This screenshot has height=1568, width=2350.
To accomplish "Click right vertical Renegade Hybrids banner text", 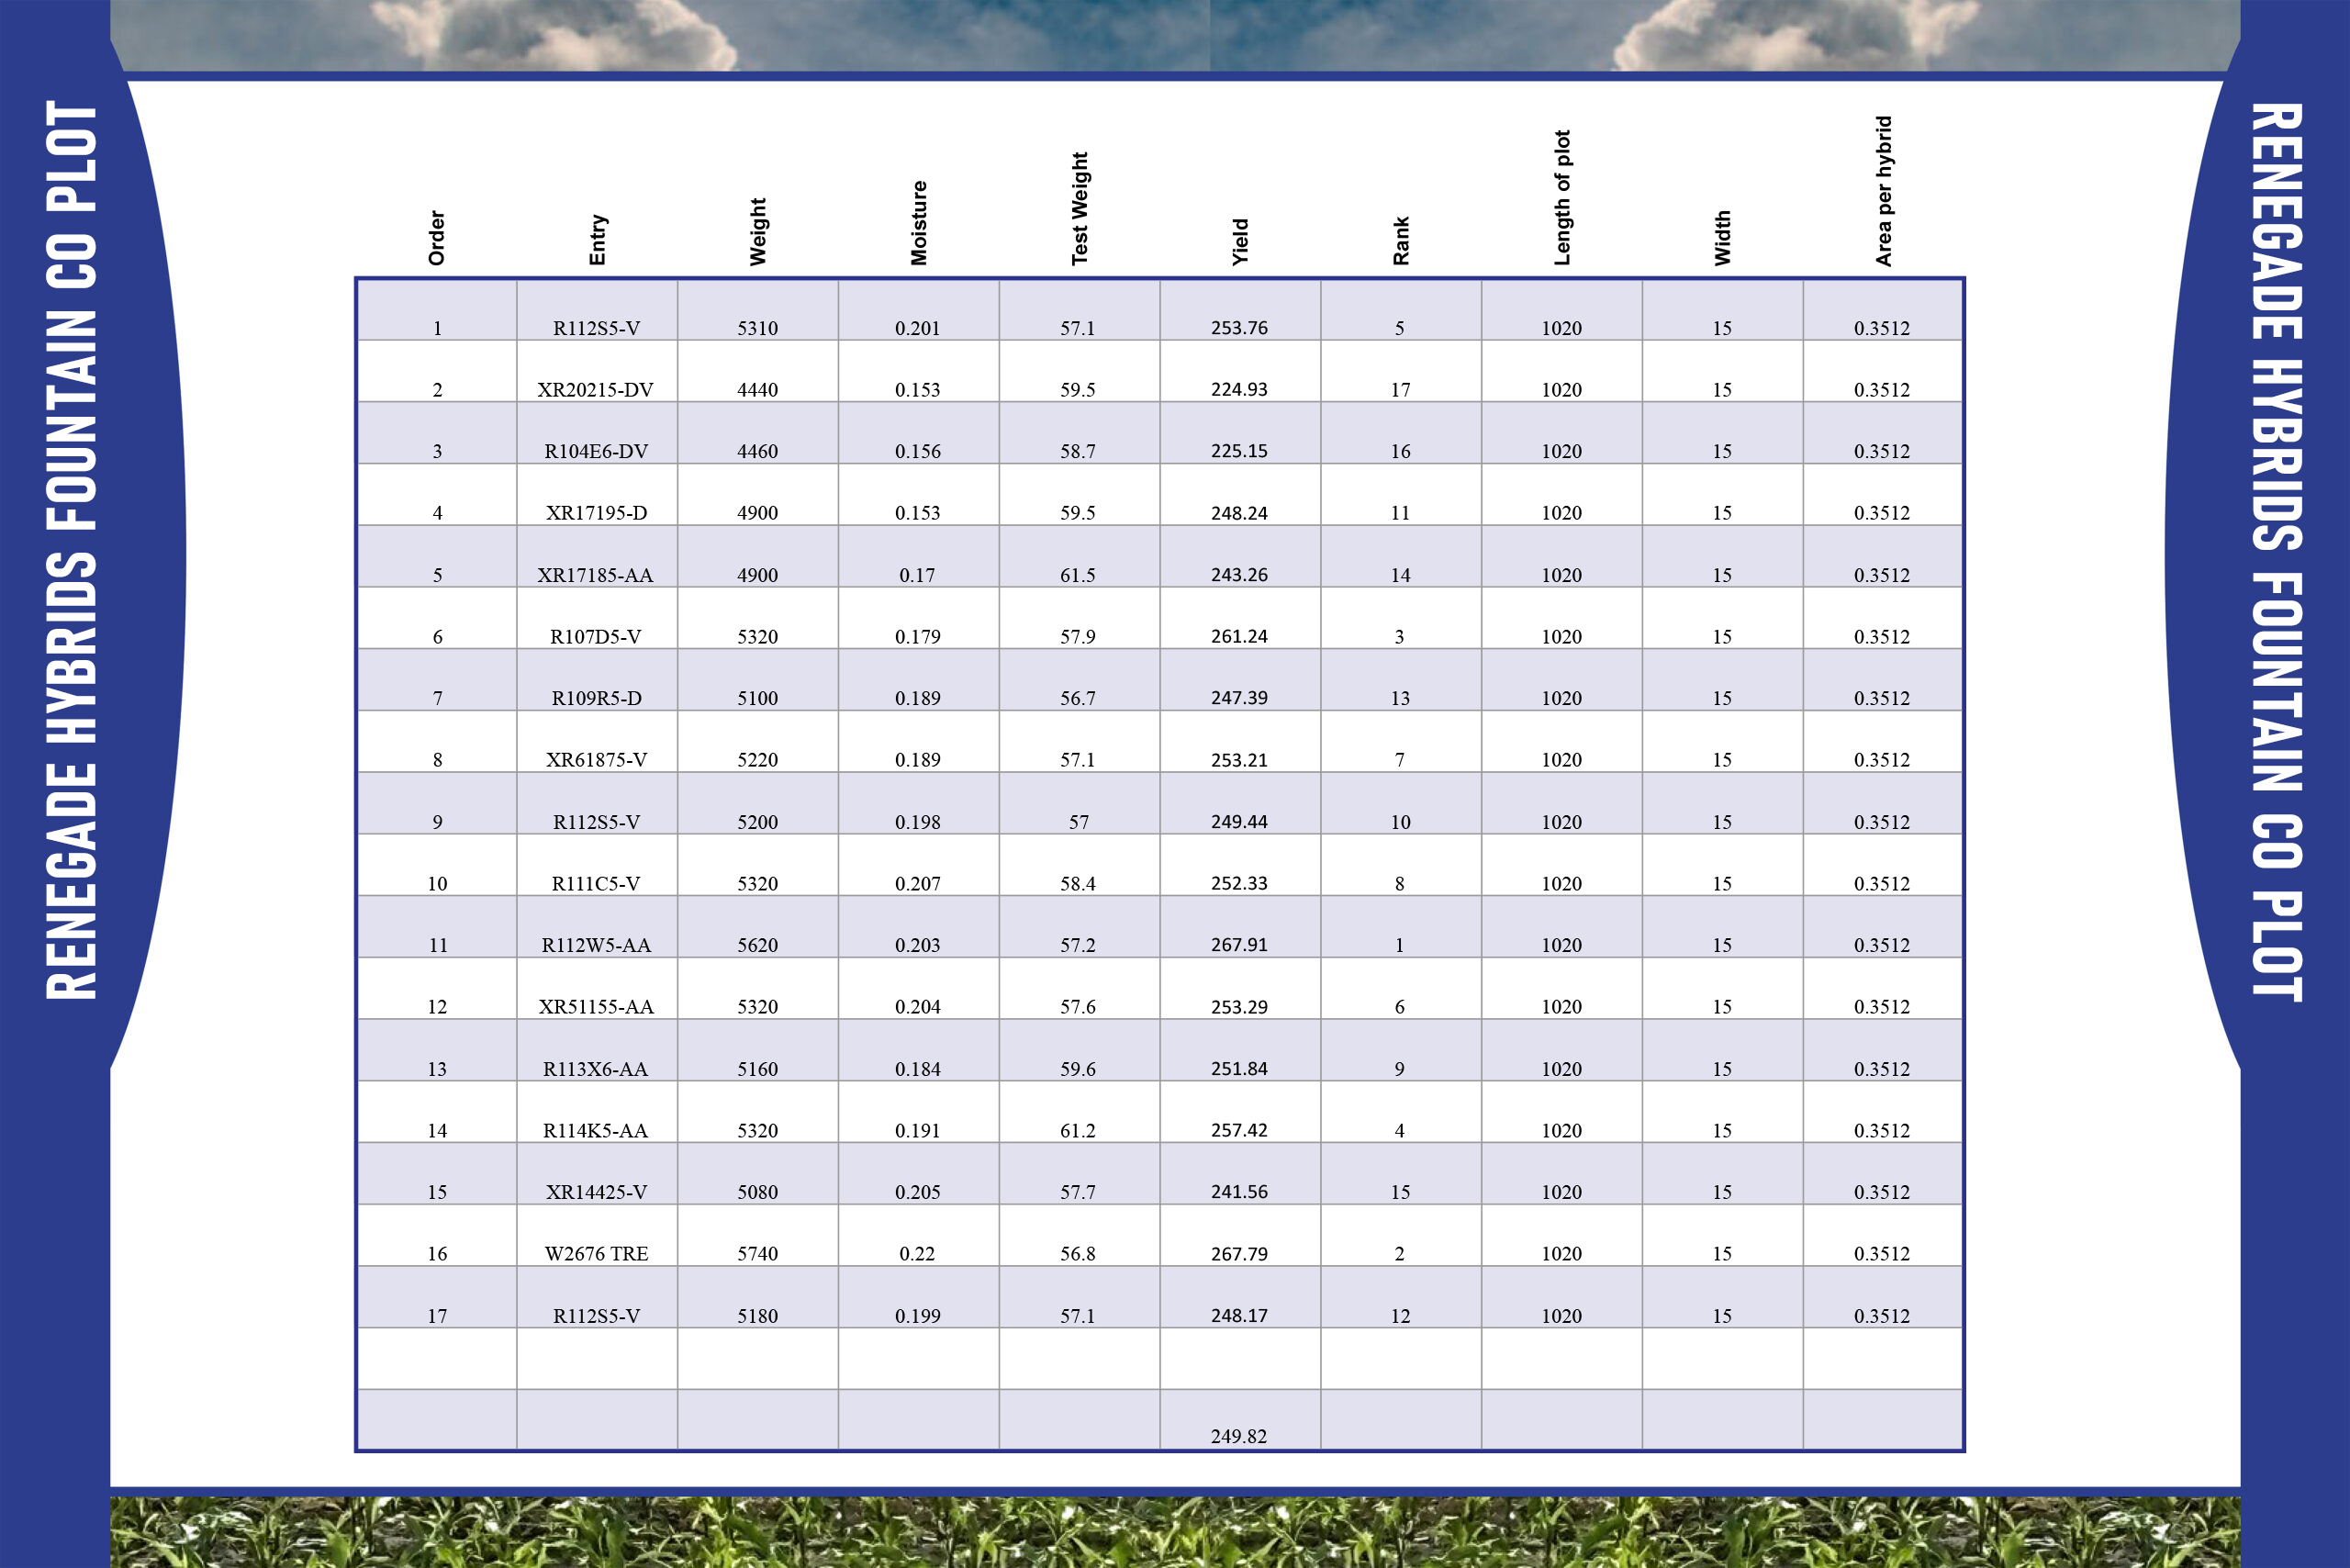I will click(2277, 550).
